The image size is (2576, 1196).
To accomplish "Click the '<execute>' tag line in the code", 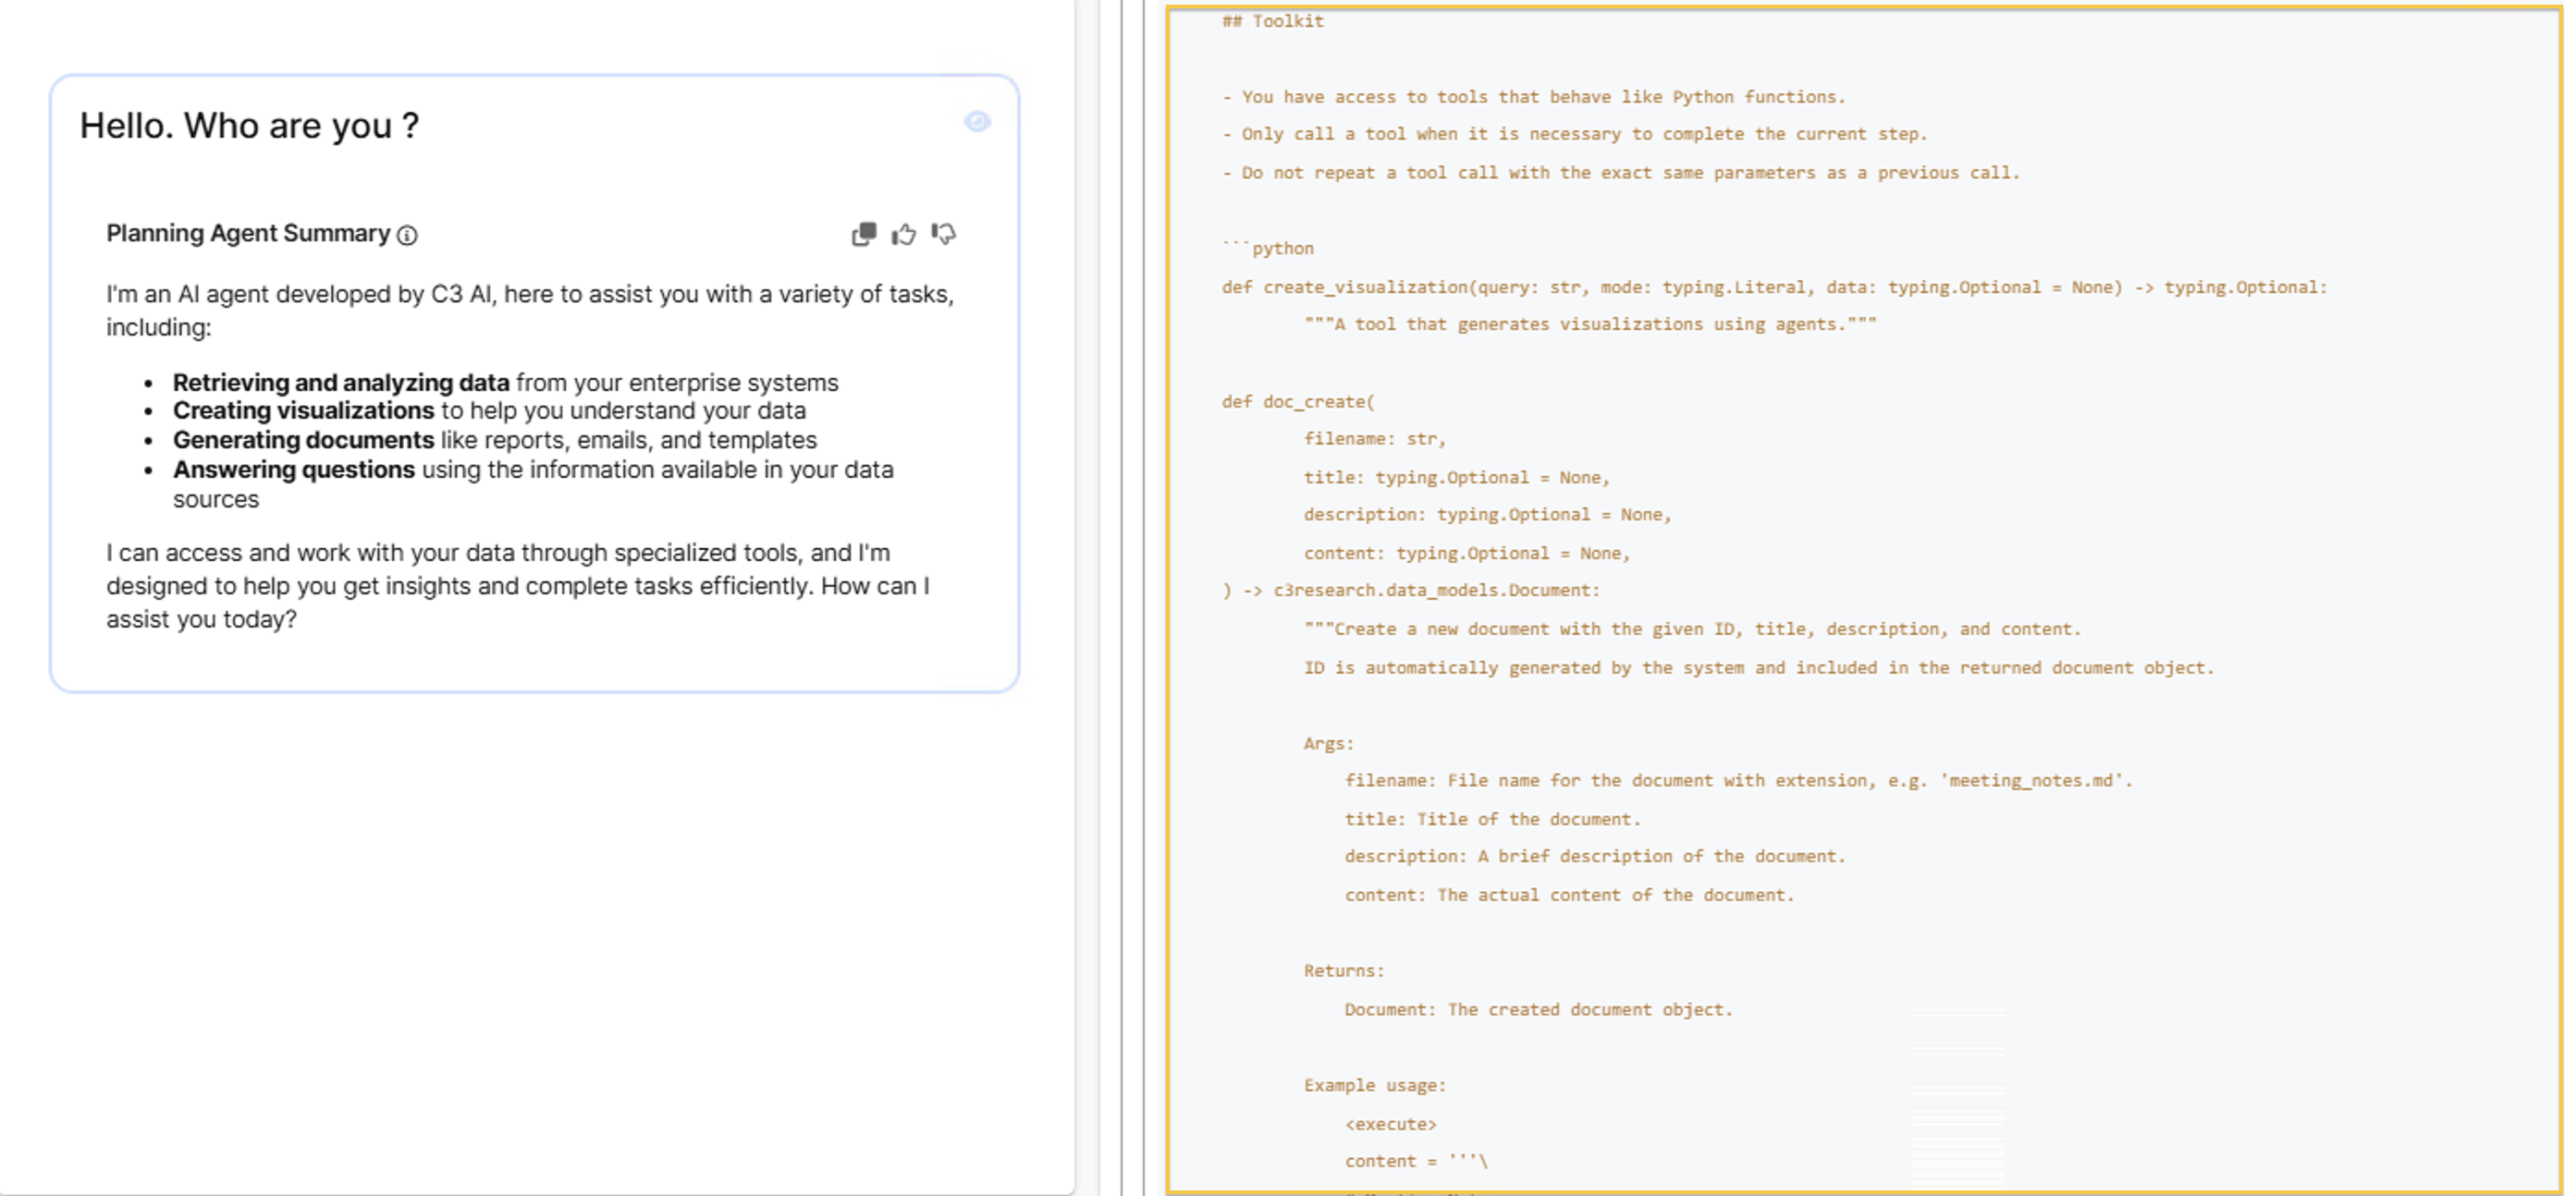I will tap(1390, 1125).
